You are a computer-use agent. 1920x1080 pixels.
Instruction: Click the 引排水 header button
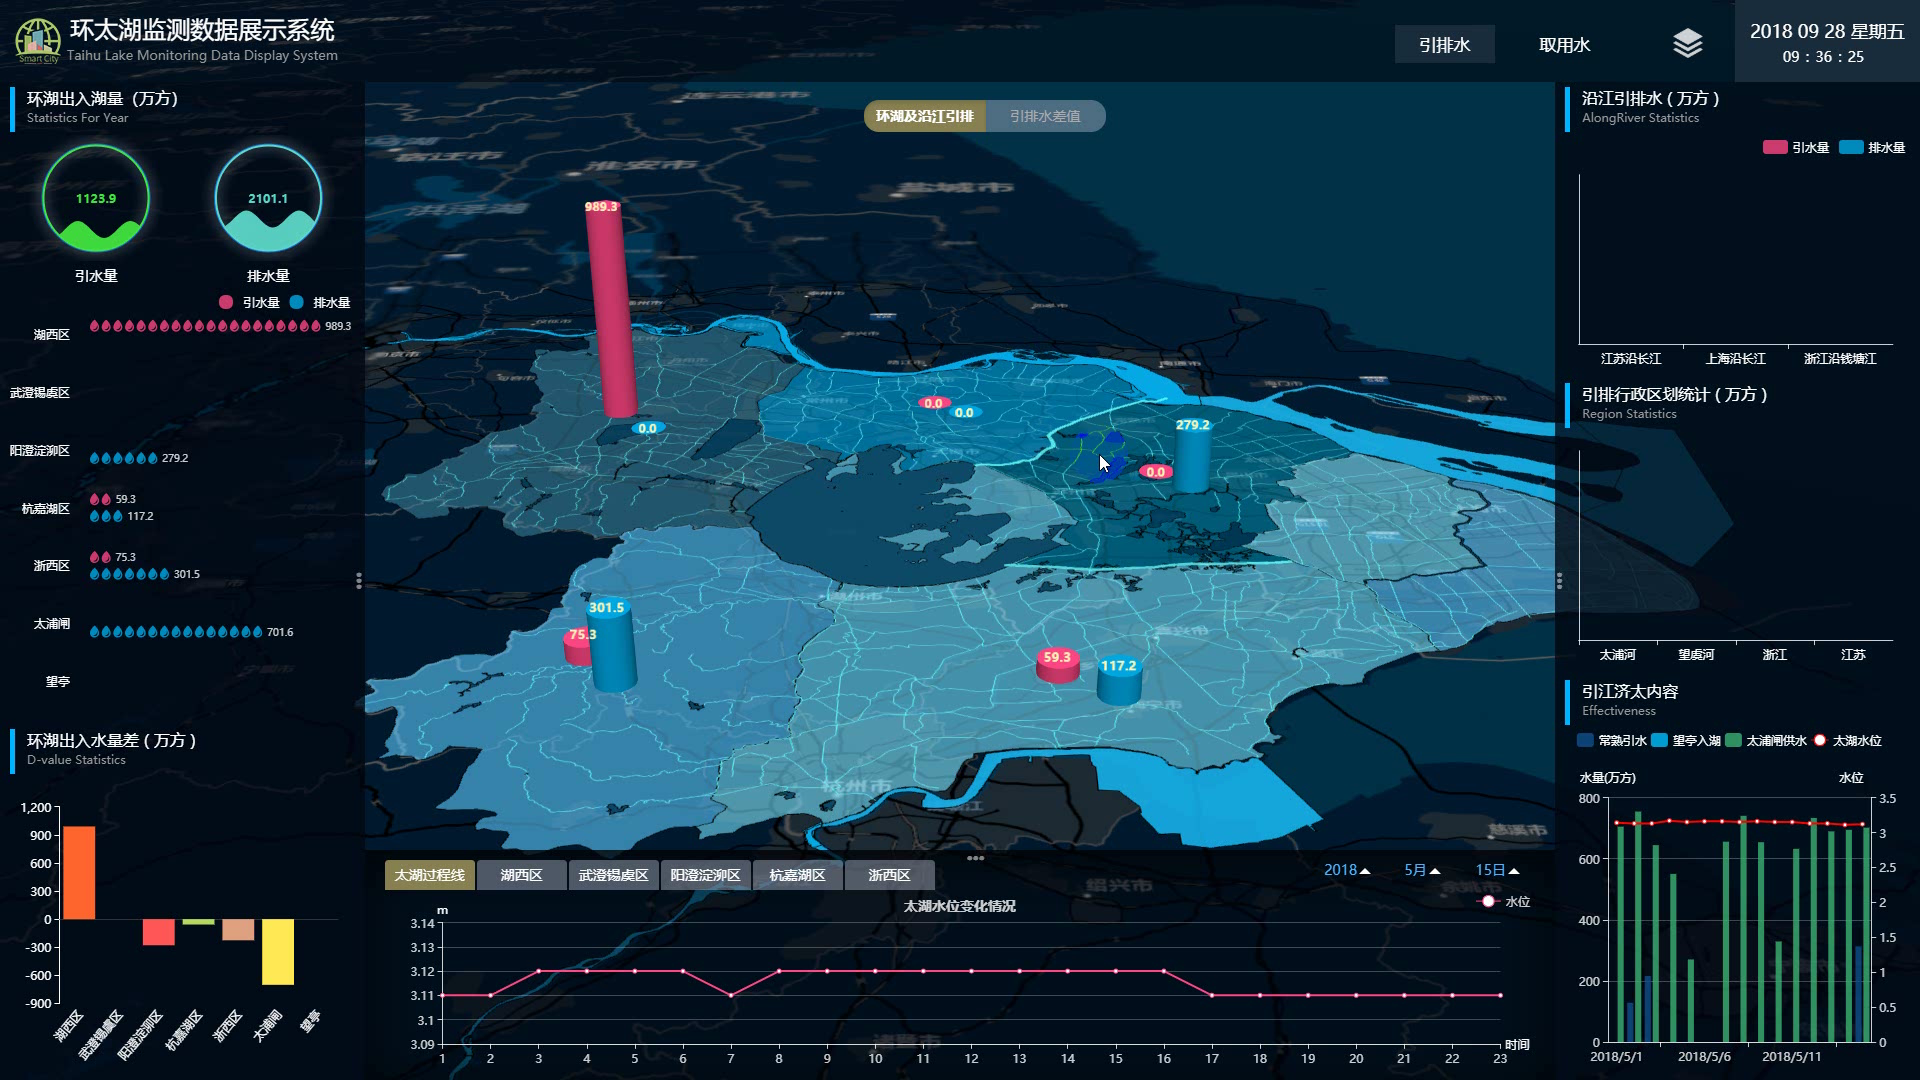pyautogui.click(x=1444, y=45)
